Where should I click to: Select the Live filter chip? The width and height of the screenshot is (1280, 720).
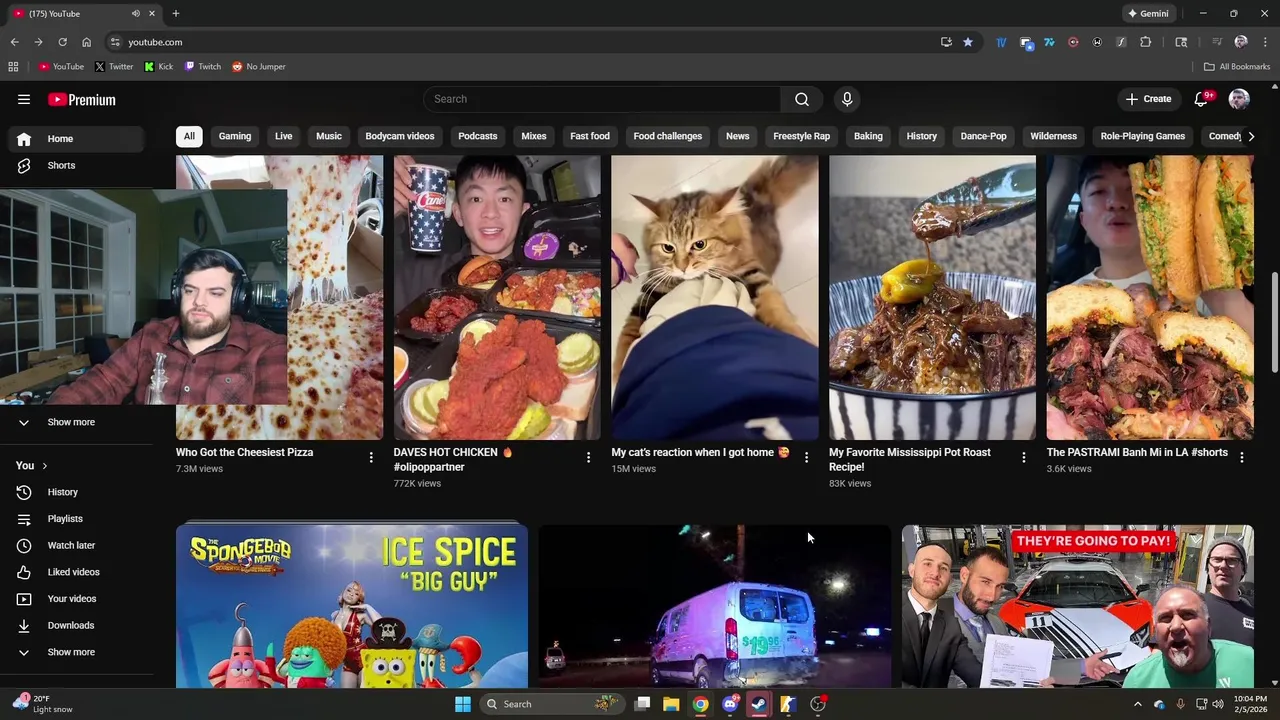tap(284, 136)
